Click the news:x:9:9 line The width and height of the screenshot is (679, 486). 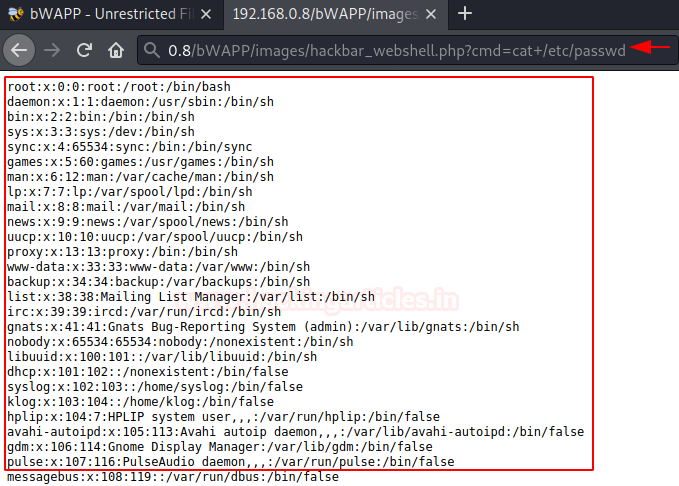tap(148, 222)
